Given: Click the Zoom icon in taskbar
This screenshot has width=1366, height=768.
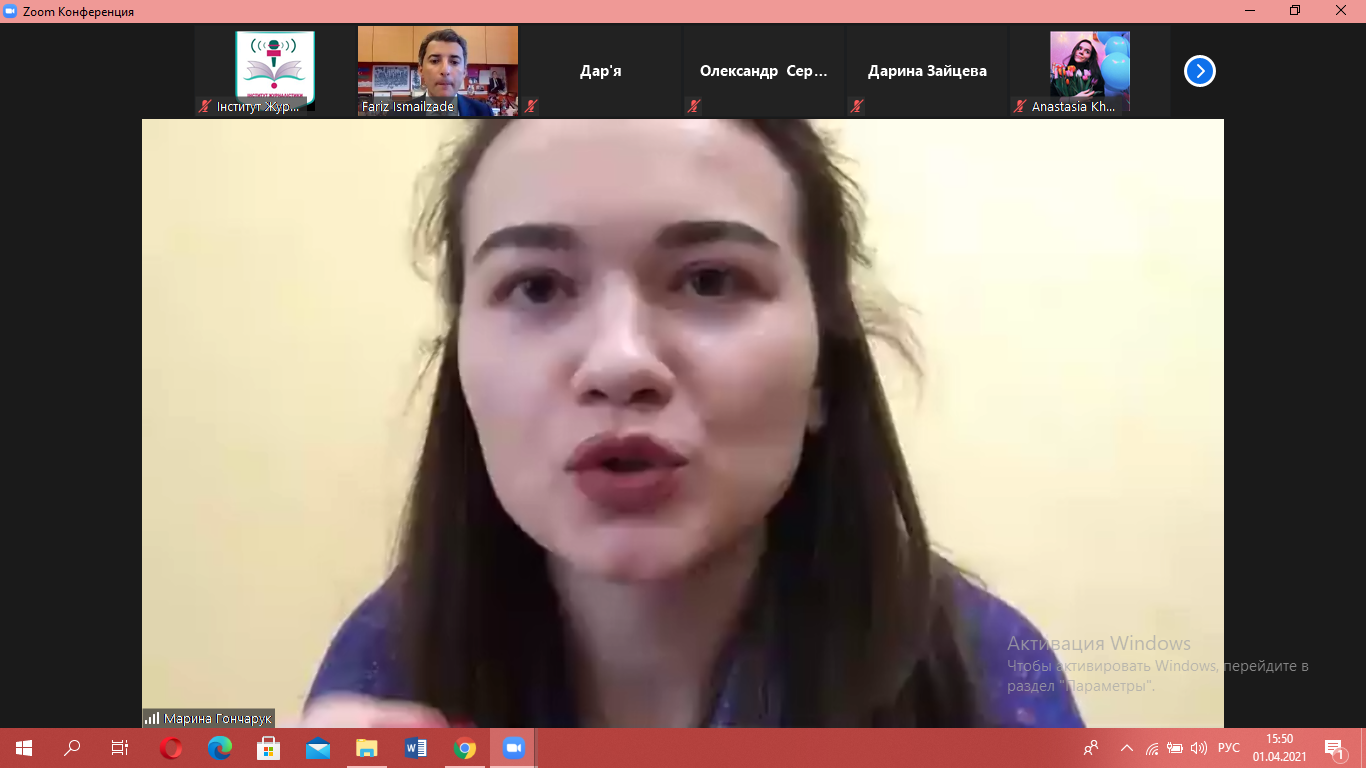Looking at the screenshot, I should [x=514, y=748].
